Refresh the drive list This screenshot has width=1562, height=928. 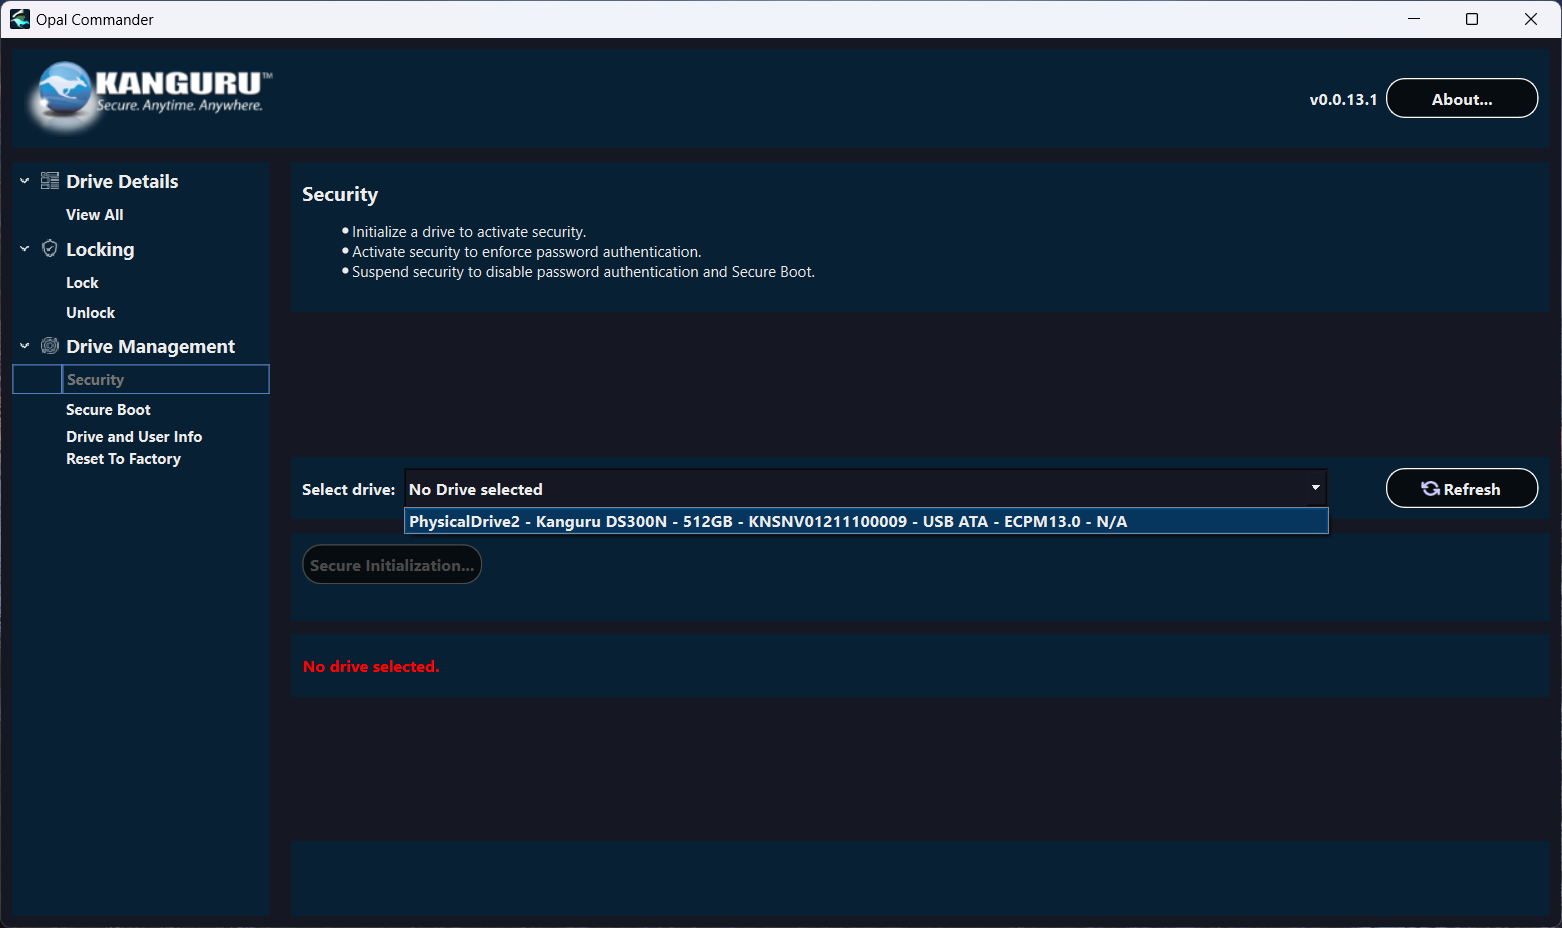pos(1462,488)
